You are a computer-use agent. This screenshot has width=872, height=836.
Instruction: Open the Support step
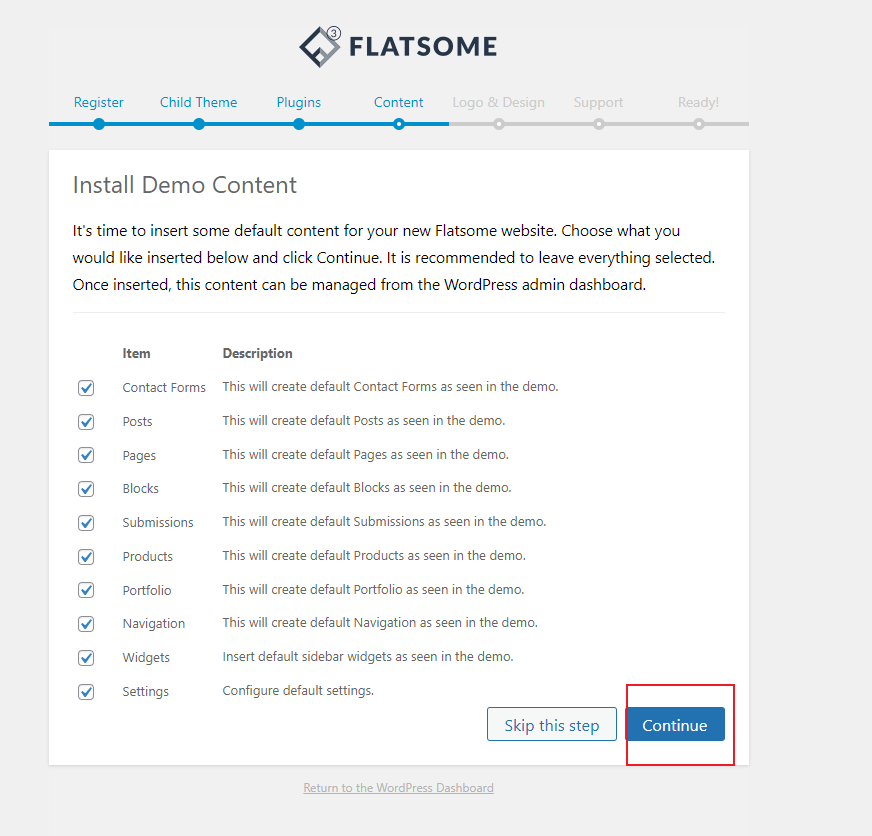coord(598,102)
